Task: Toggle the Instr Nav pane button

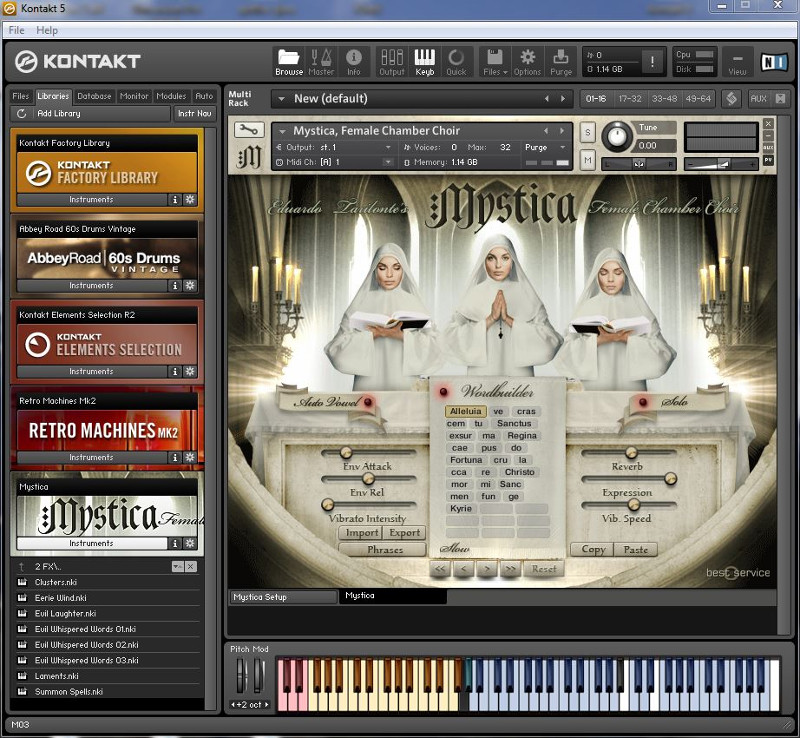Action: click(194, 113)
